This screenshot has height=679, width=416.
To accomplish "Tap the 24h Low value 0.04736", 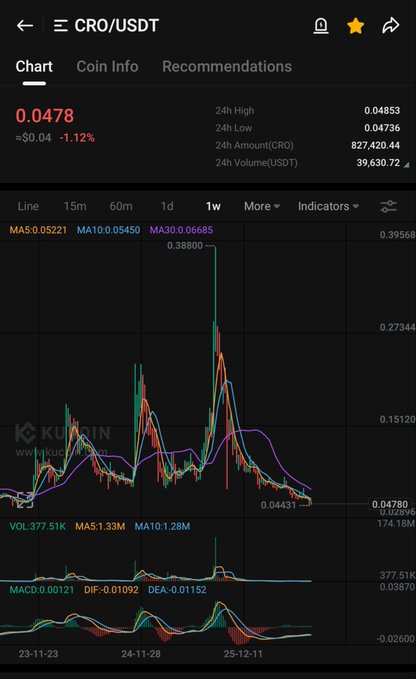I will 382,128.
